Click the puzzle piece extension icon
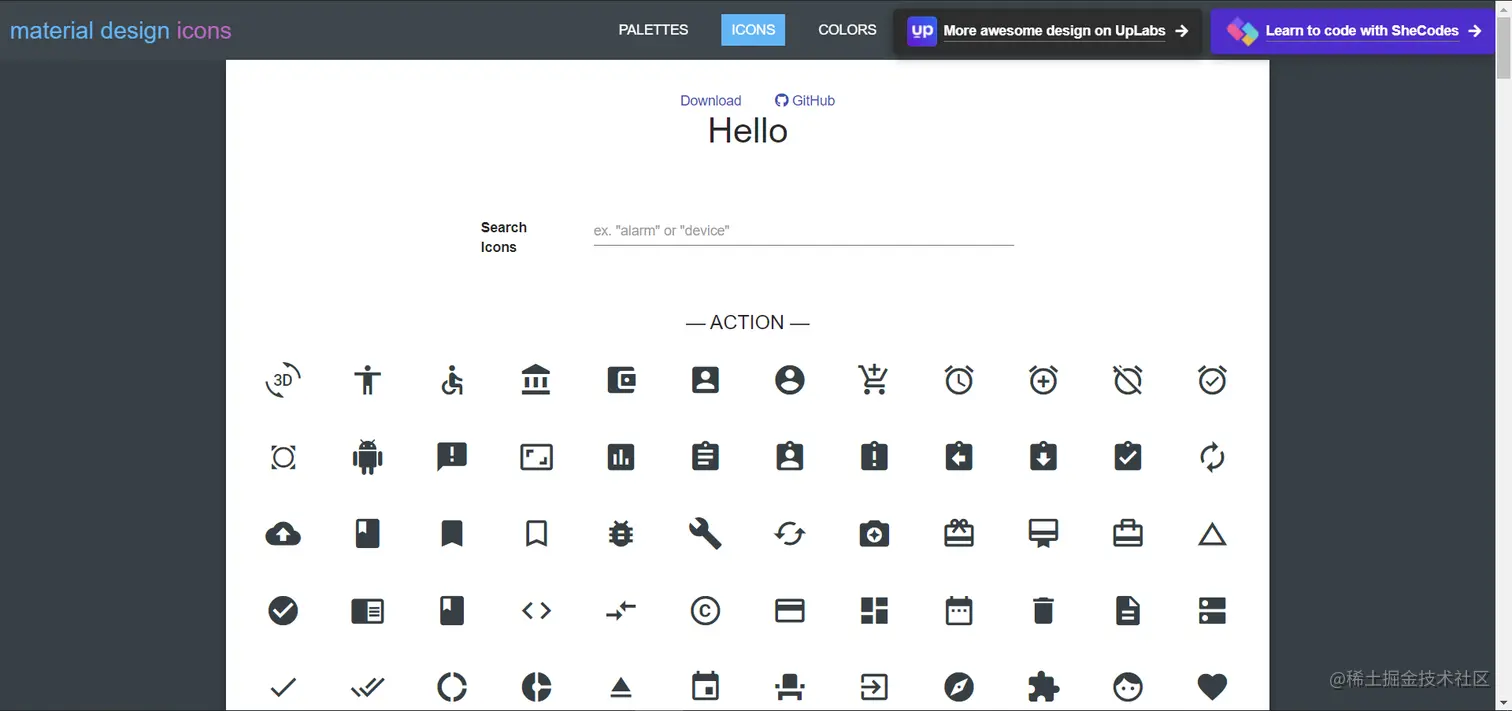1512x711 pixels. (1043, 687)
